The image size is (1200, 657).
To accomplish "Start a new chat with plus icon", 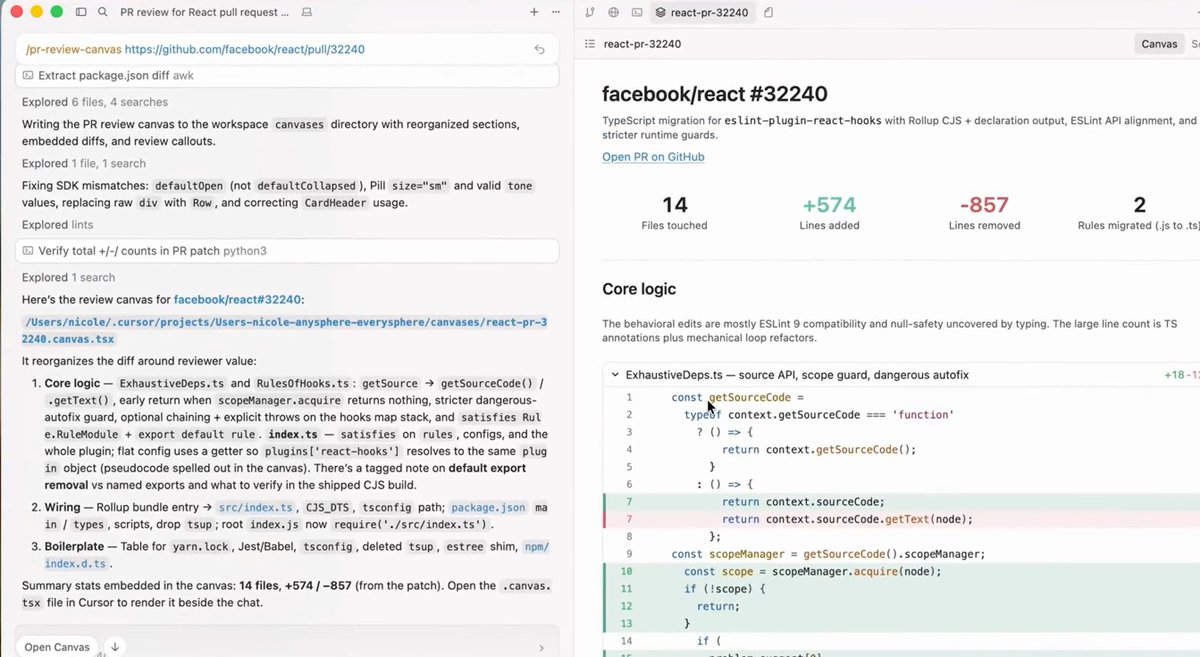I will coord(534,12).
